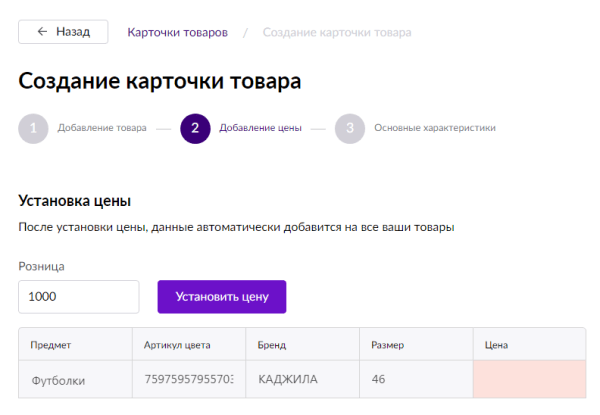Go to Карточки товаров breadcrumb

tap(177, 32)
